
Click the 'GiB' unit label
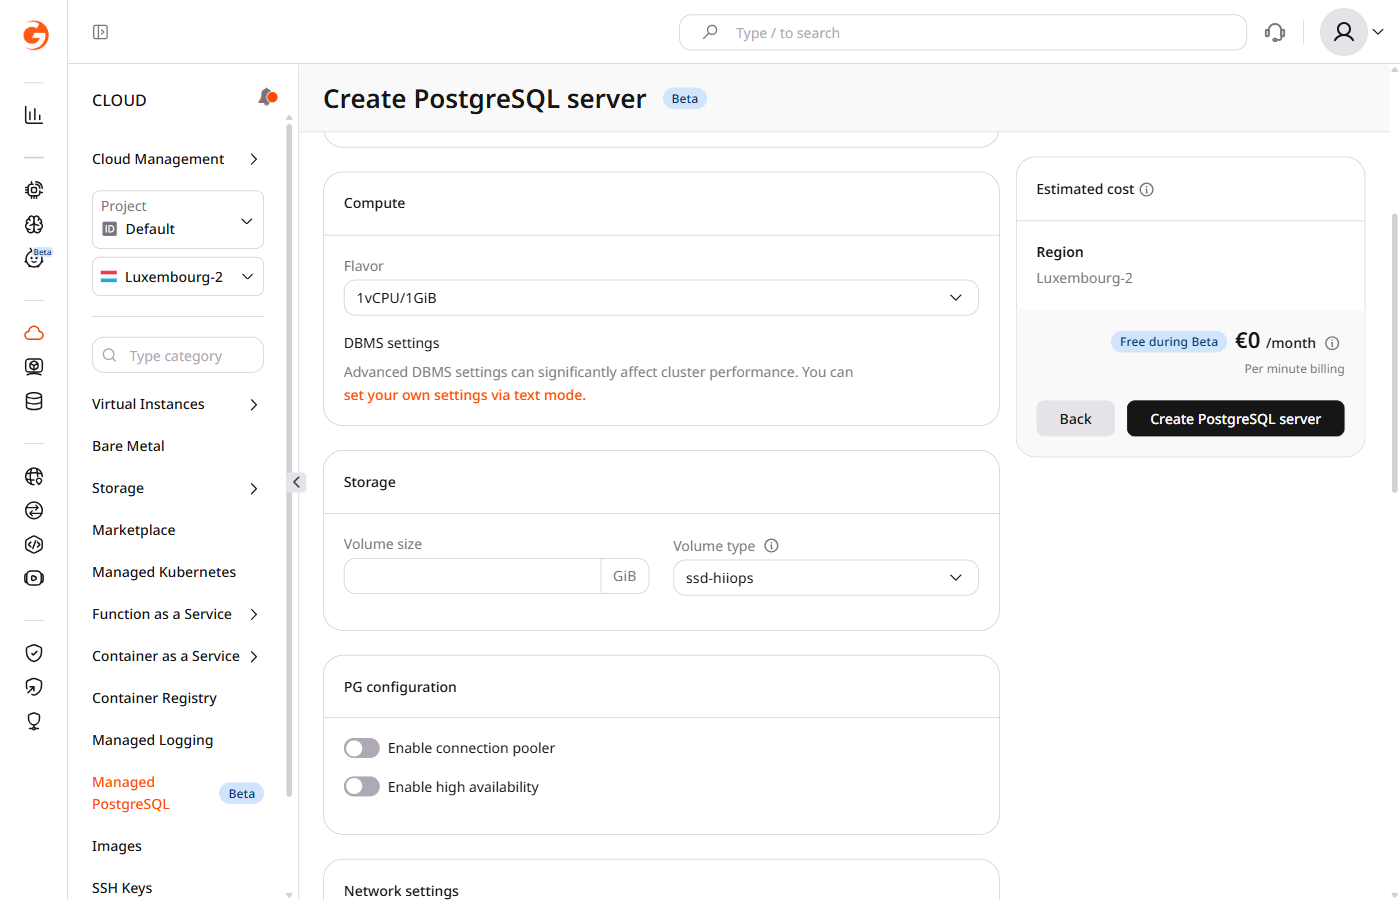click(x=625, y=576)
